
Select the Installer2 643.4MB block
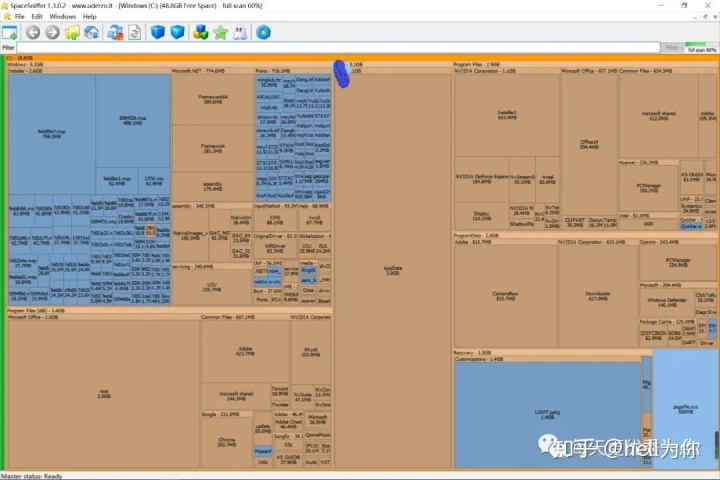pyautogui.click(x=507, y=115)
